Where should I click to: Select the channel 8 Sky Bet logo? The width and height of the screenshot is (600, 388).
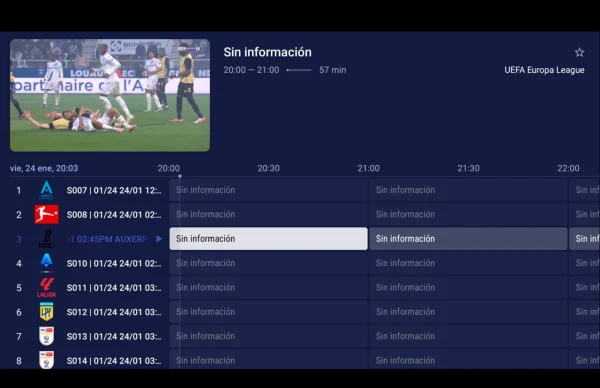click(46, 360)
